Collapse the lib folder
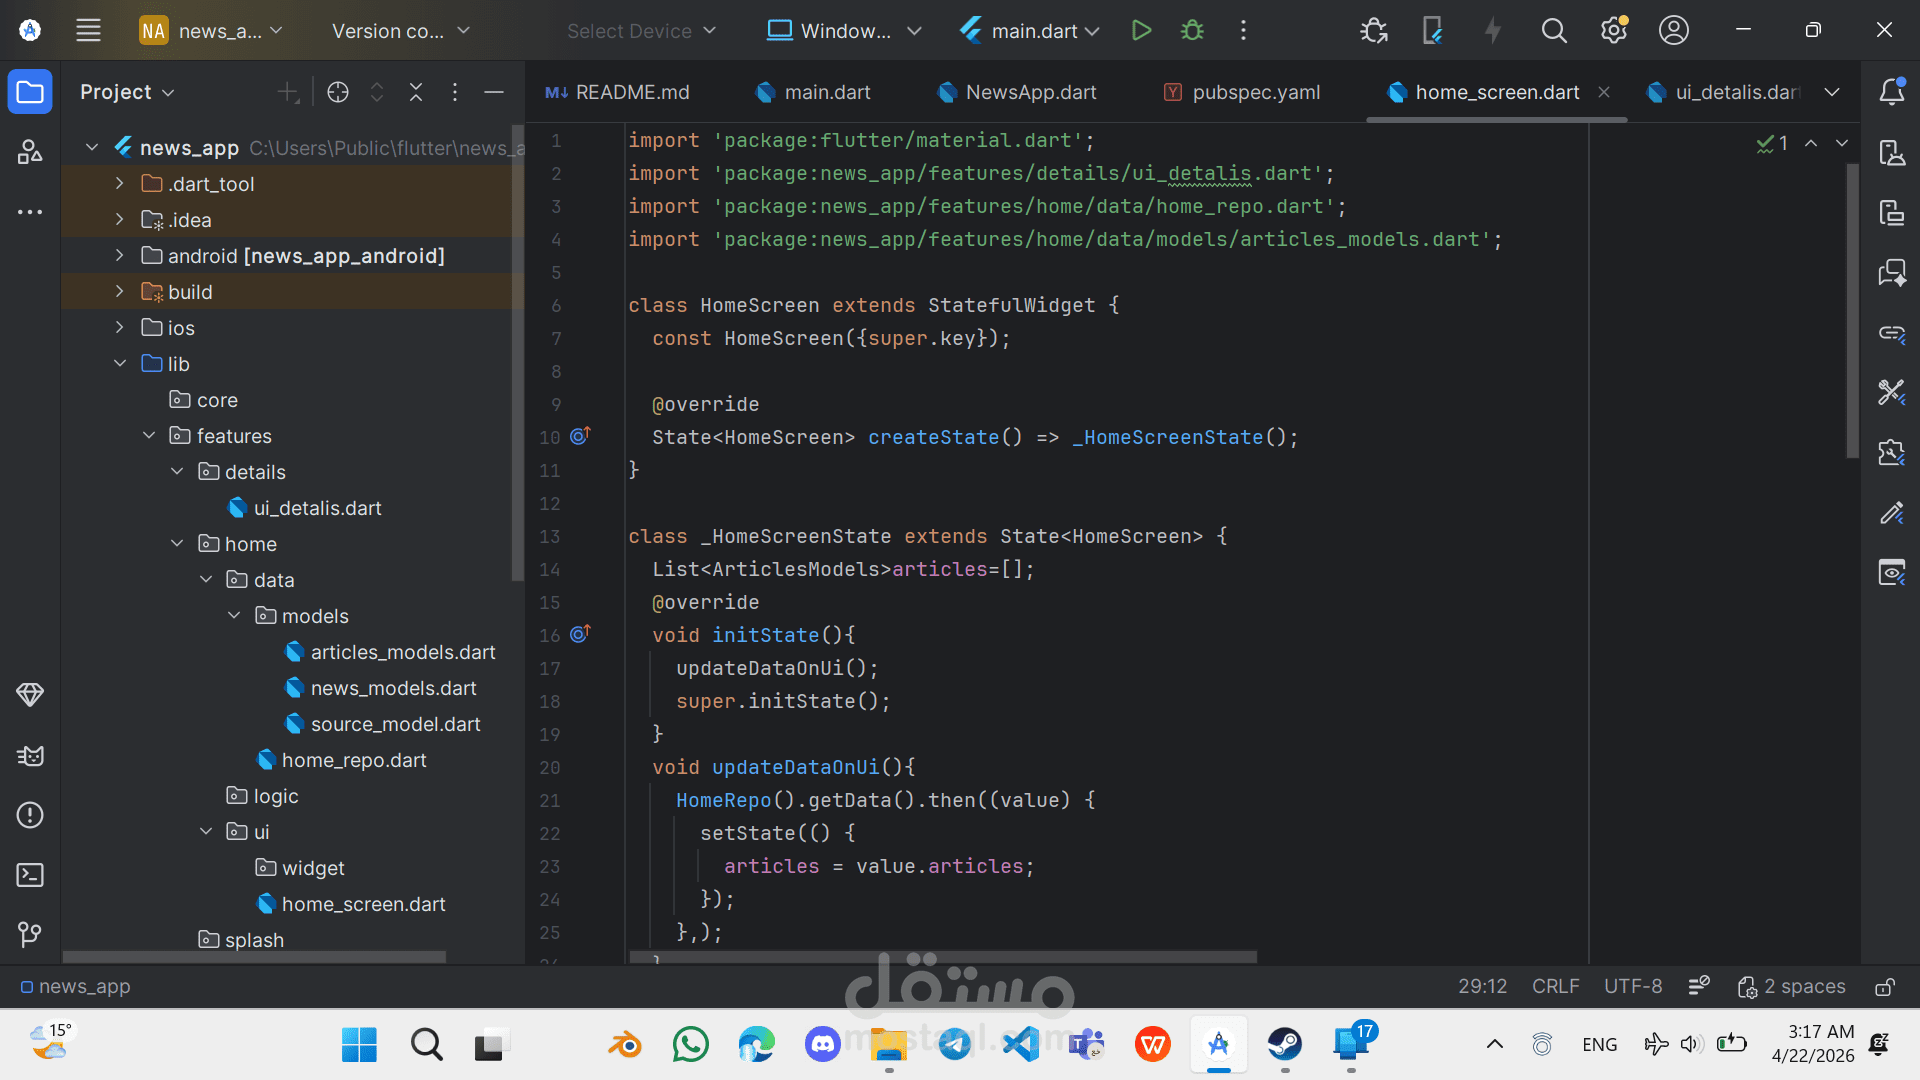The image size is (1920, 1080). (120, 364)
